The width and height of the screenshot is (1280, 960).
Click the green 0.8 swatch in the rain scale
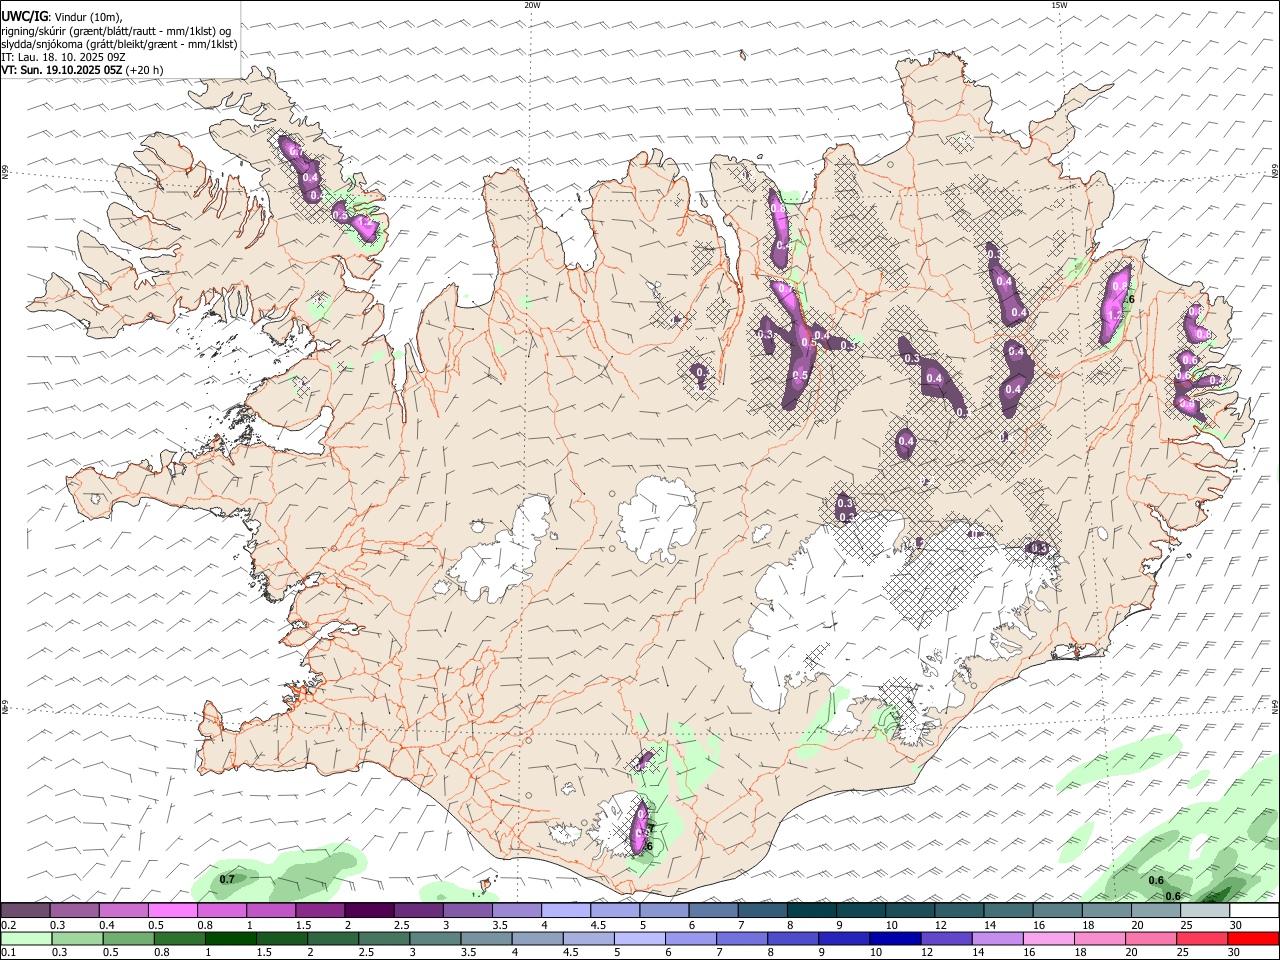180,938
